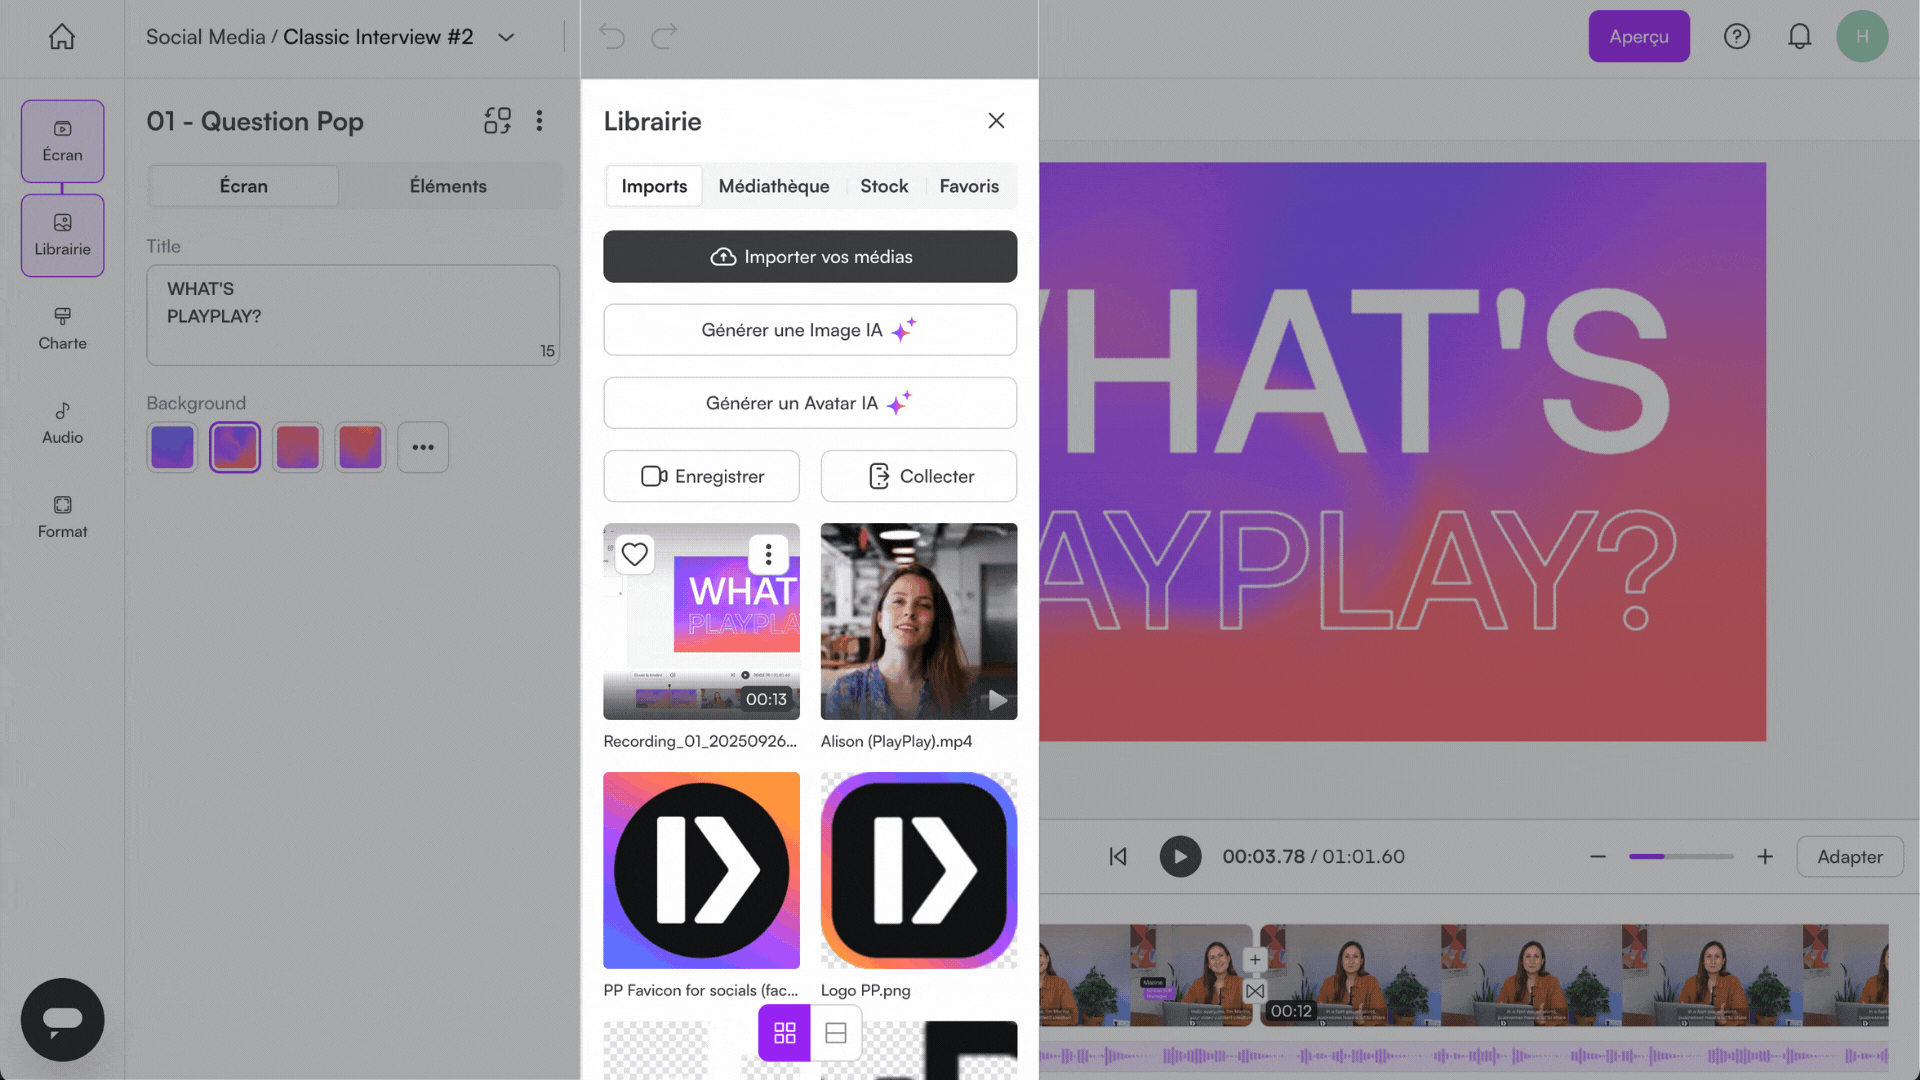Open the Format sidebar panel
1920x1080 pixels.
click(x=62, y=516)
